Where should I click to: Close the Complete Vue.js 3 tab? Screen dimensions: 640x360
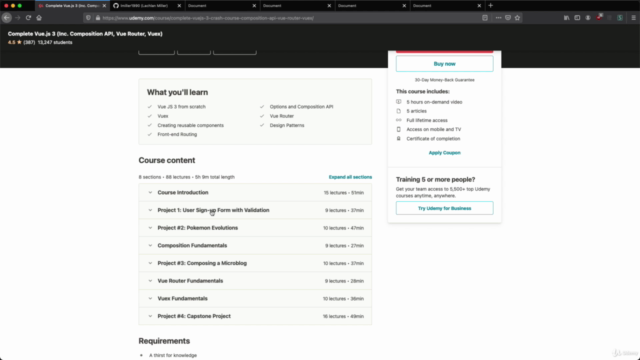(x=104, y=6)
